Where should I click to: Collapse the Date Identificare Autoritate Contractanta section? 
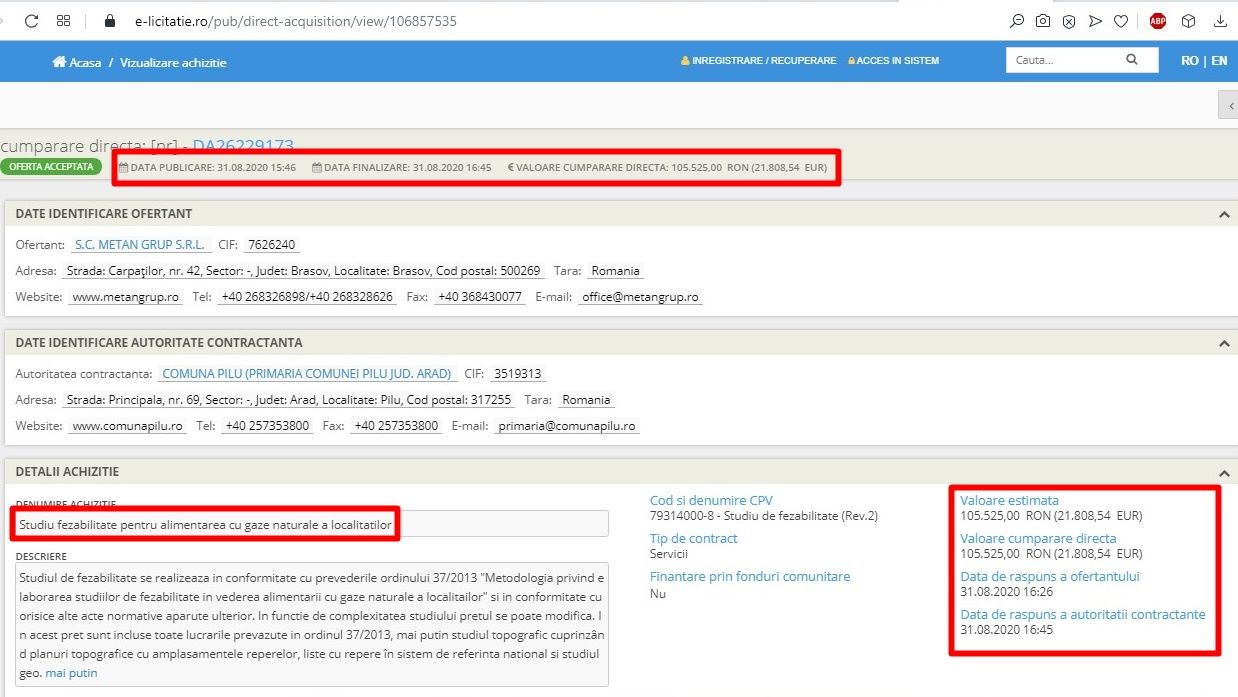[1224, 343]
